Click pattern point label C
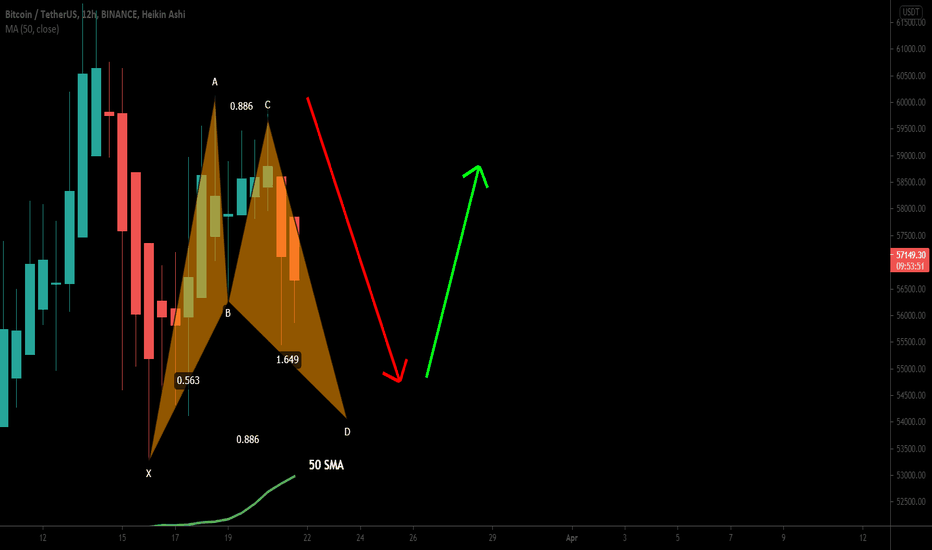Screen dimensions: 932x550 267,105
